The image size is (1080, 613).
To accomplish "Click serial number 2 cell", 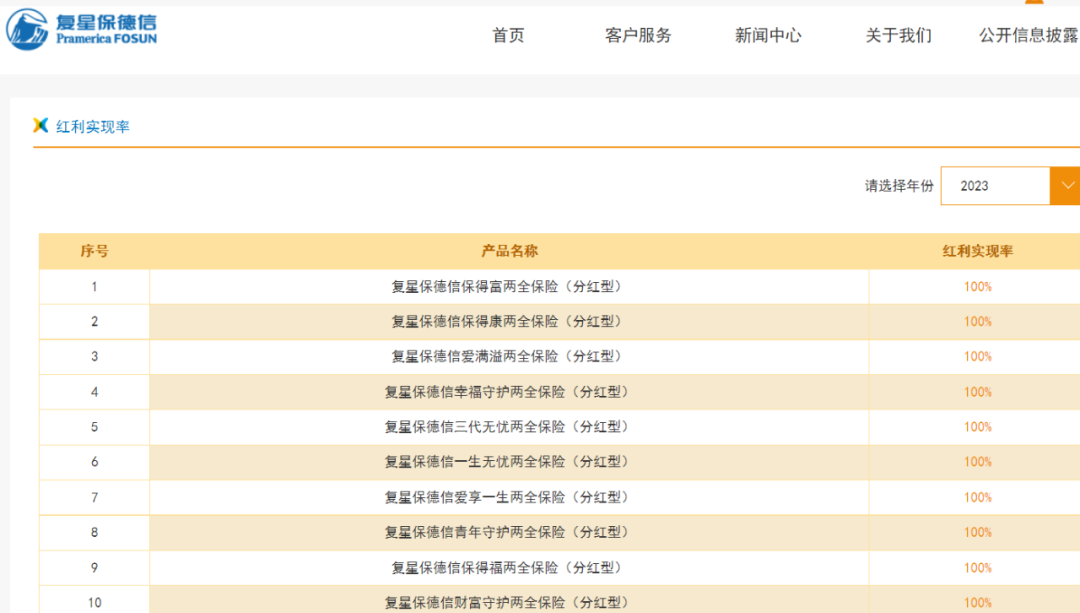I will pyautogui.click(x=94, y=322).
